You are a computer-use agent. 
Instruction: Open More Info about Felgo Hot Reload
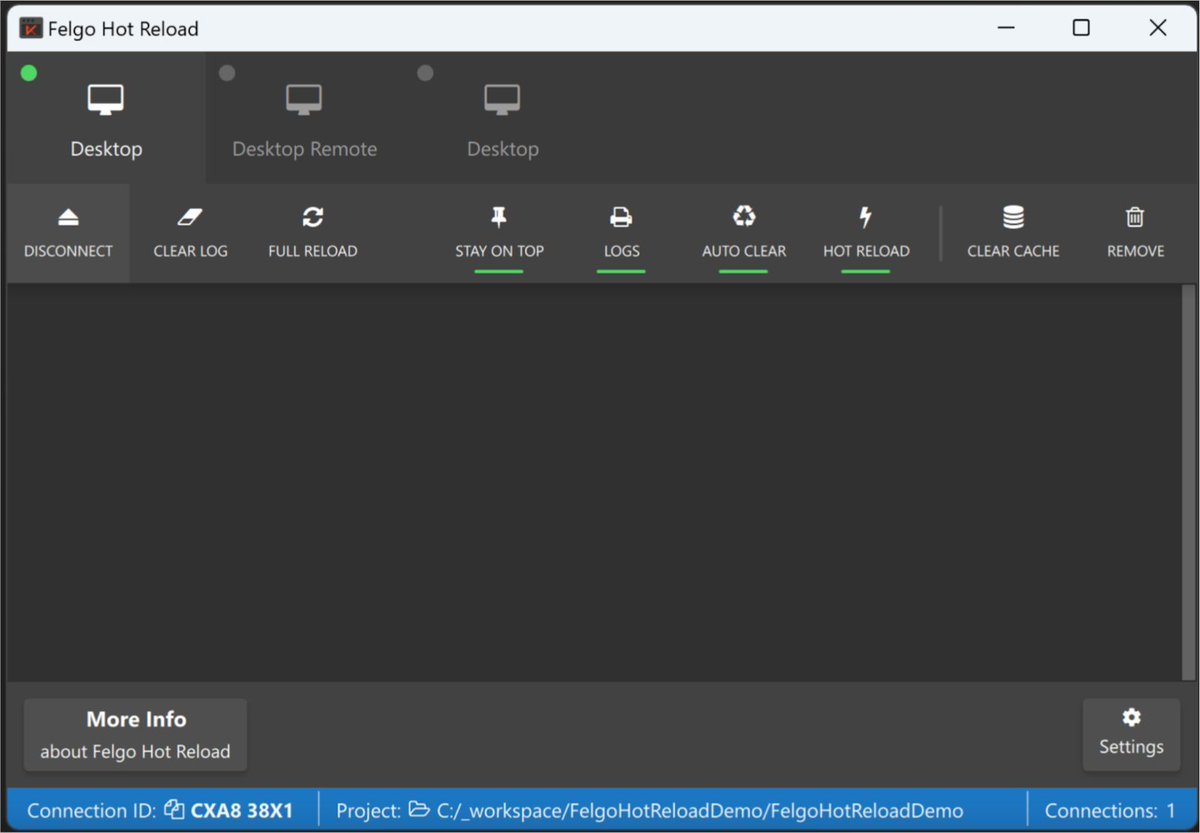[135, 735]
